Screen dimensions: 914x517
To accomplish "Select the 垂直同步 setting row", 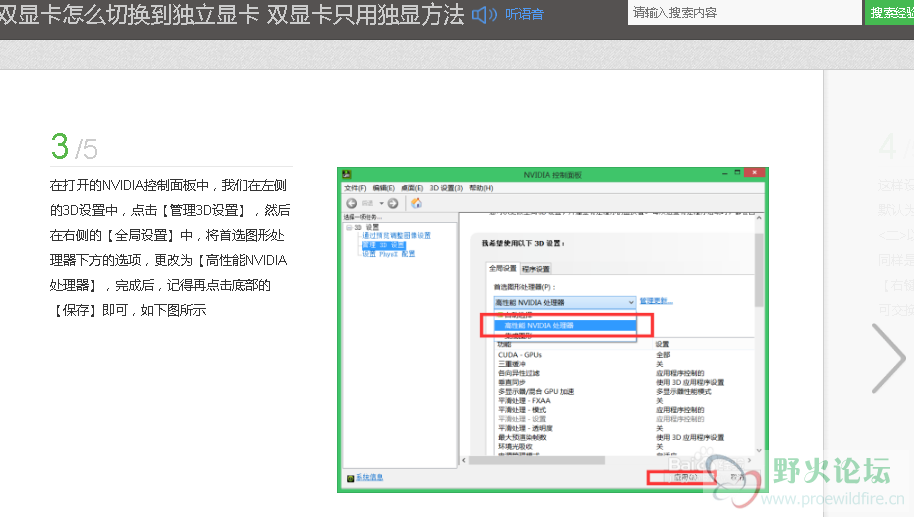I will coord(512,382).
